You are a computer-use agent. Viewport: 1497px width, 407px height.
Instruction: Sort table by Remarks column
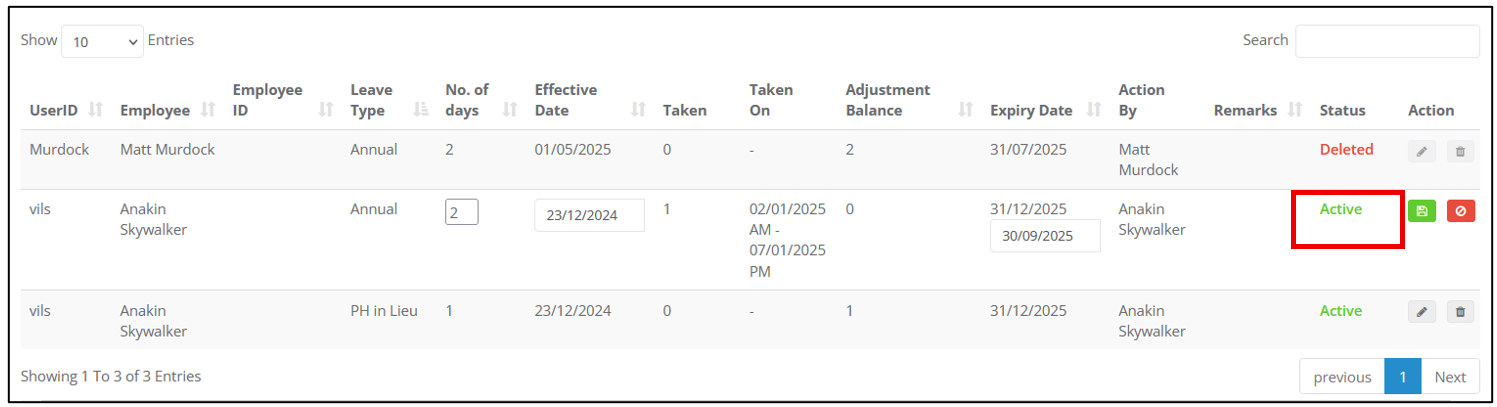[x=1296, y=110]
